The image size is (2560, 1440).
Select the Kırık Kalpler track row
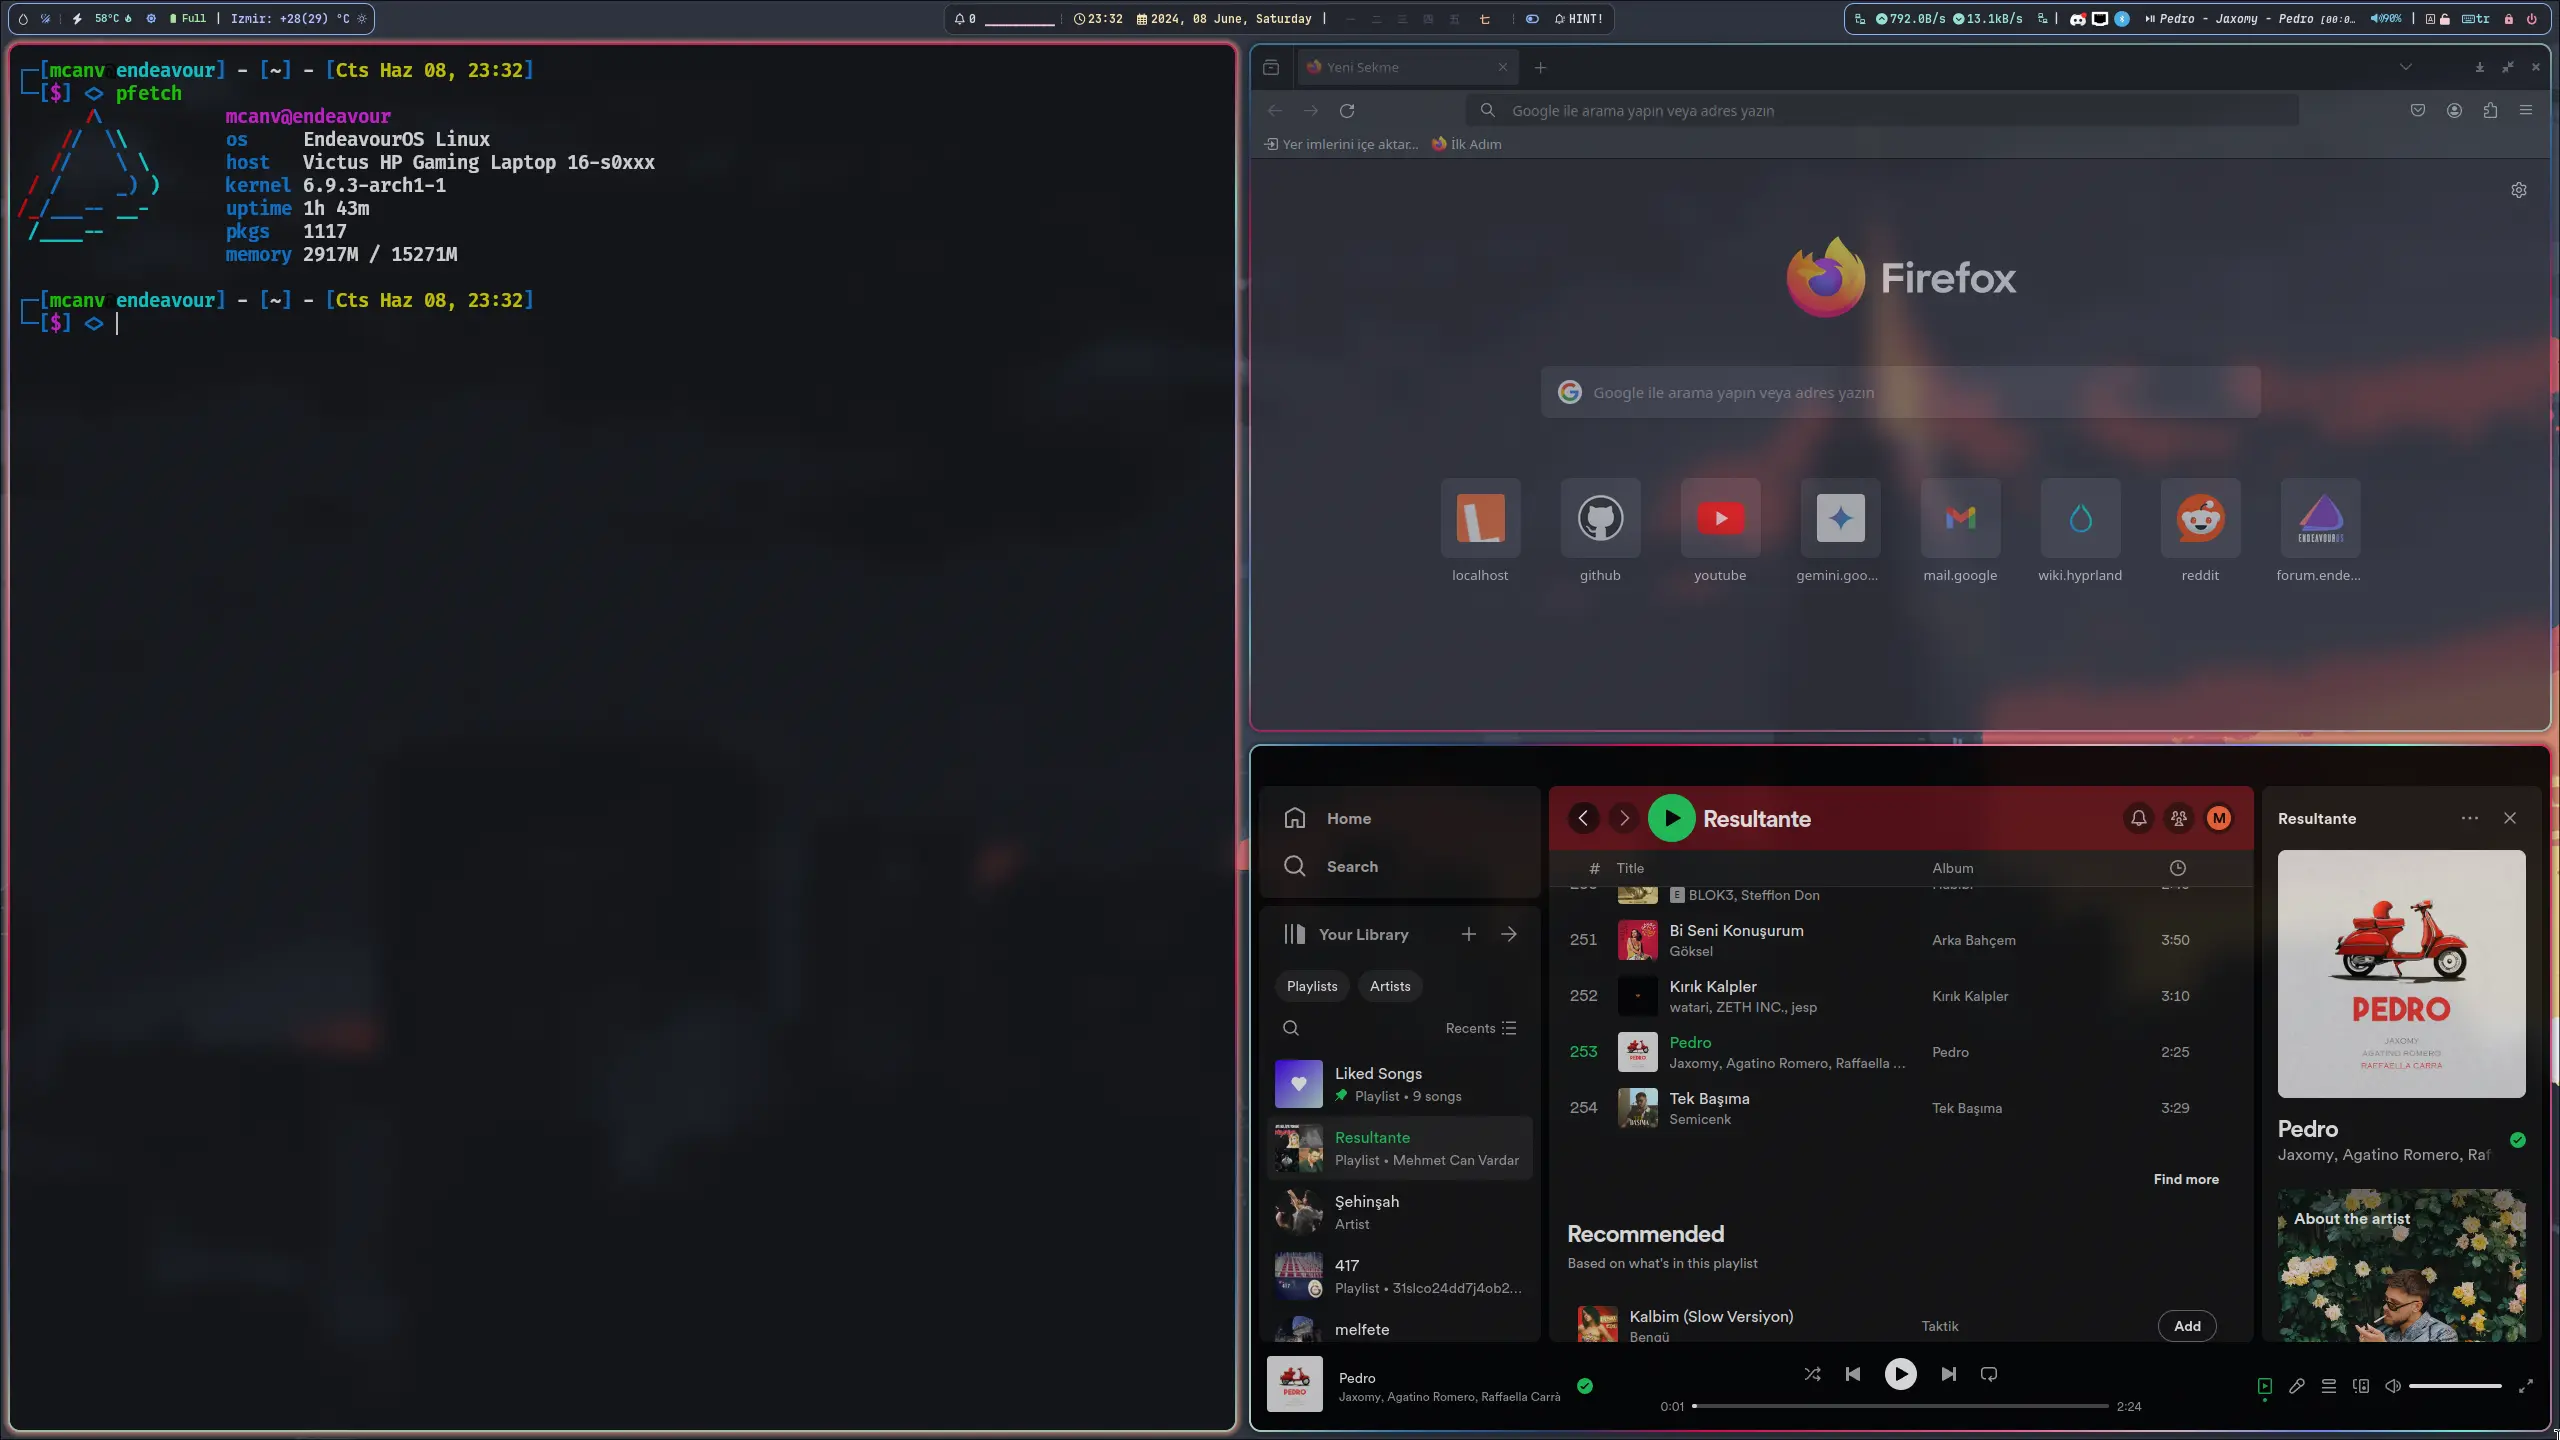(x=1900, y=996)
